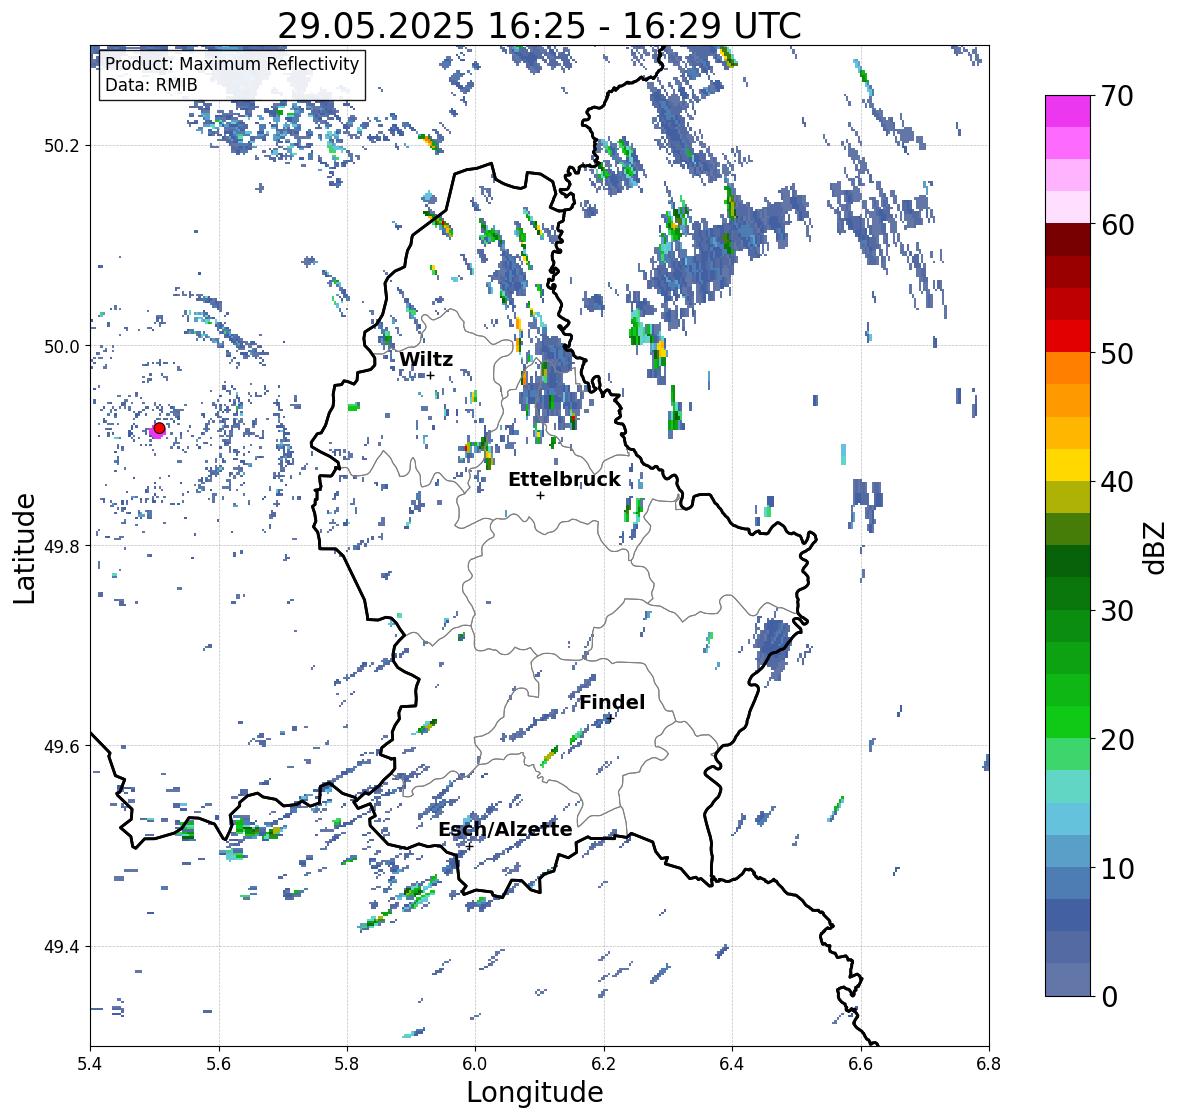Click the red radar site marker
This screenshot has width=1179, height=1117.
[159, 428]
